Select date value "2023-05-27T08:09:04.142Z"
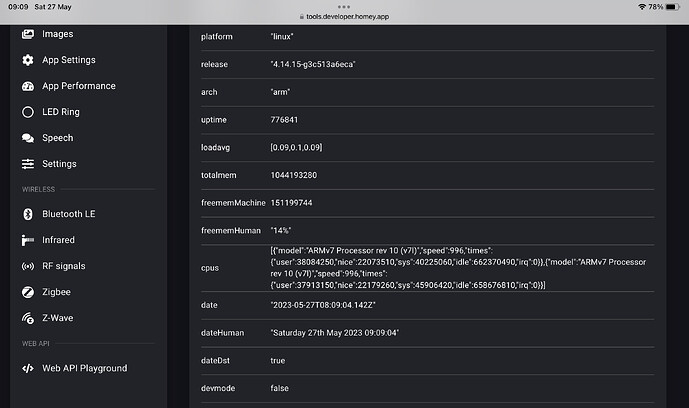 point(323,305)
